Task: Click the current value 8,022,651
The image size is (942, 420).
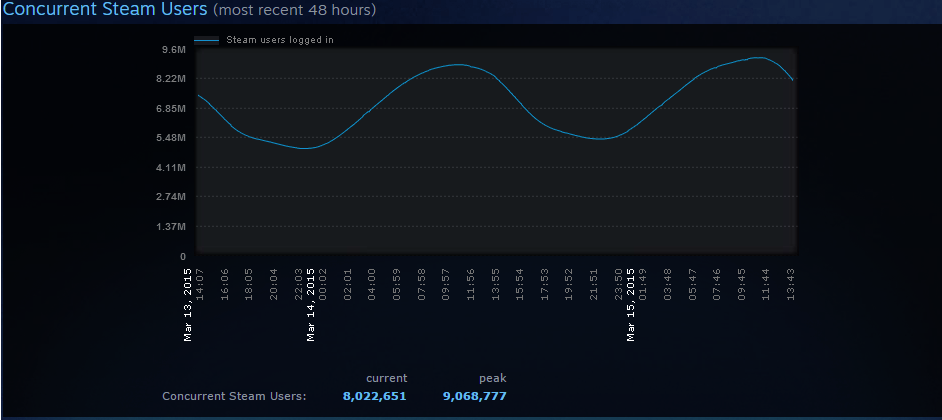Action: click(x=375, y=397)
